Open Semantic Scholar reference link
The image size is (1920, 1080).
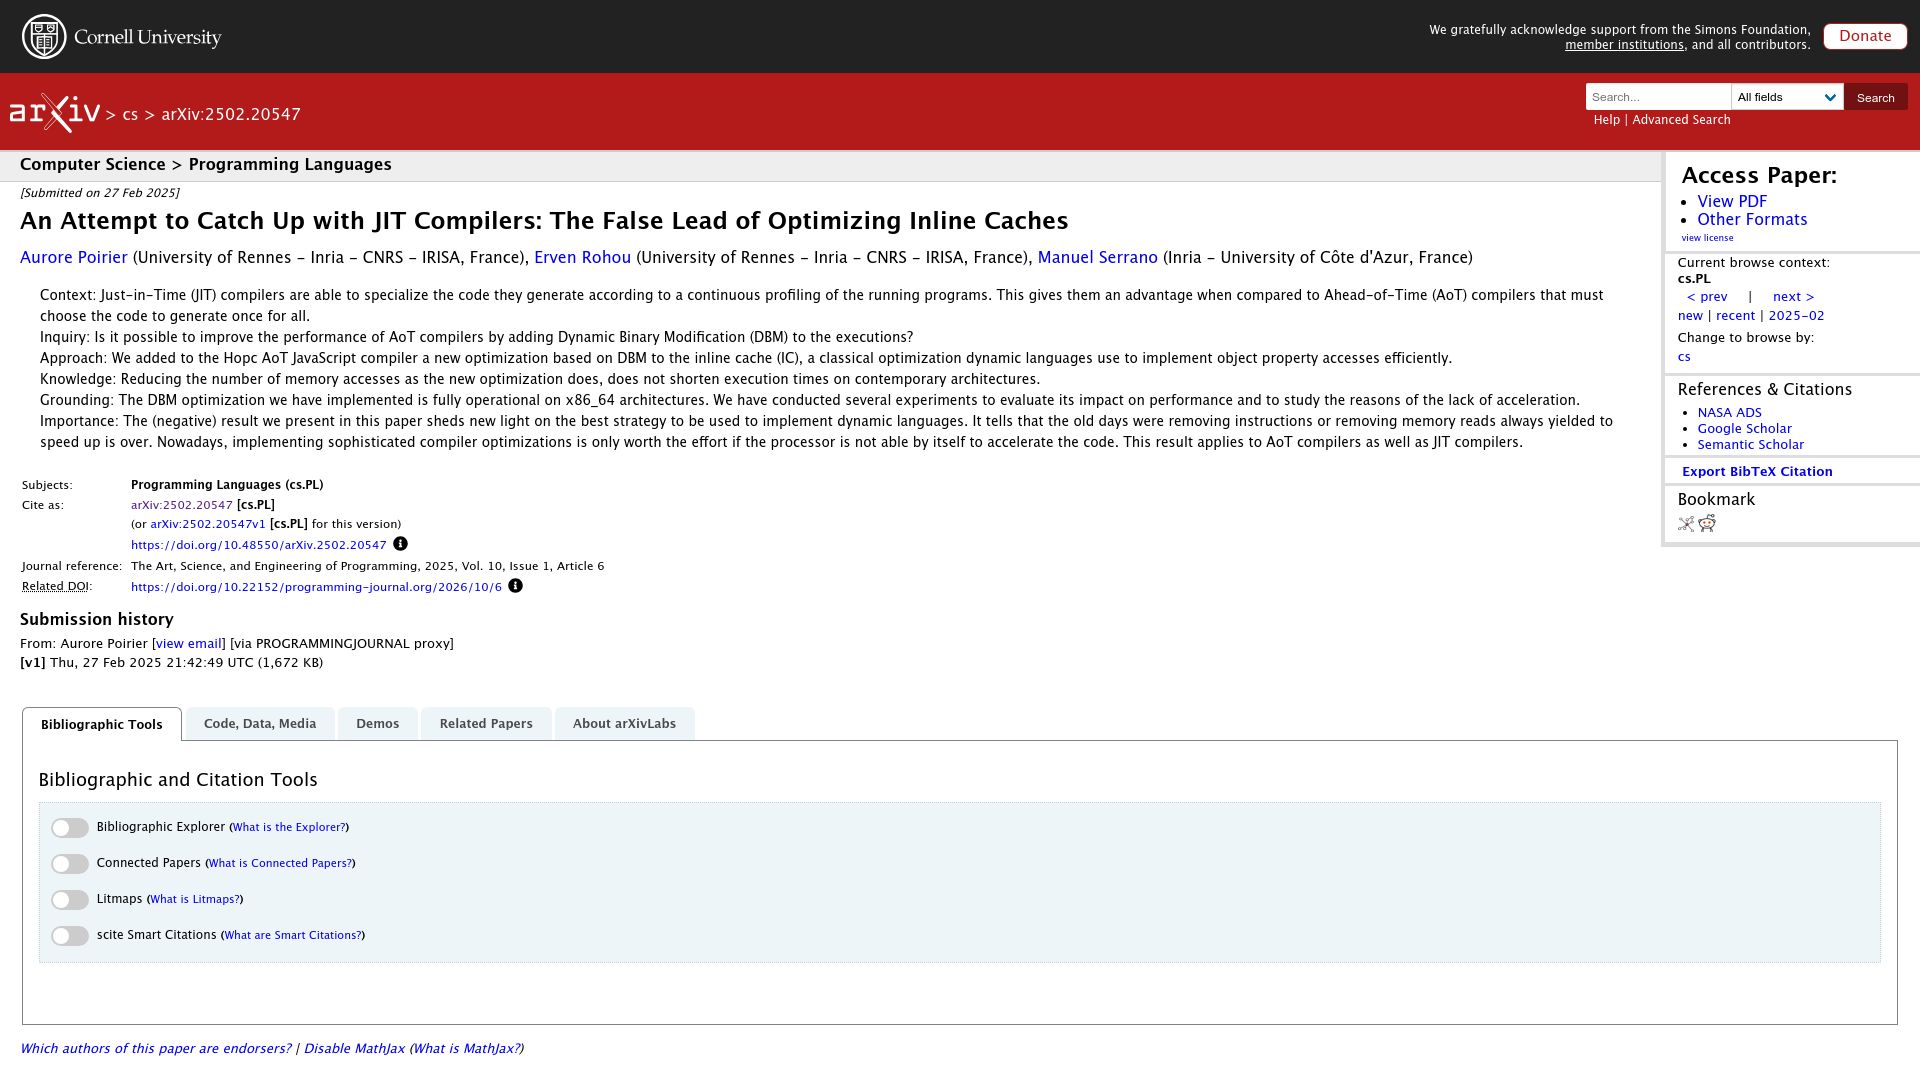pyautogui.click(x=1750, y=445)
